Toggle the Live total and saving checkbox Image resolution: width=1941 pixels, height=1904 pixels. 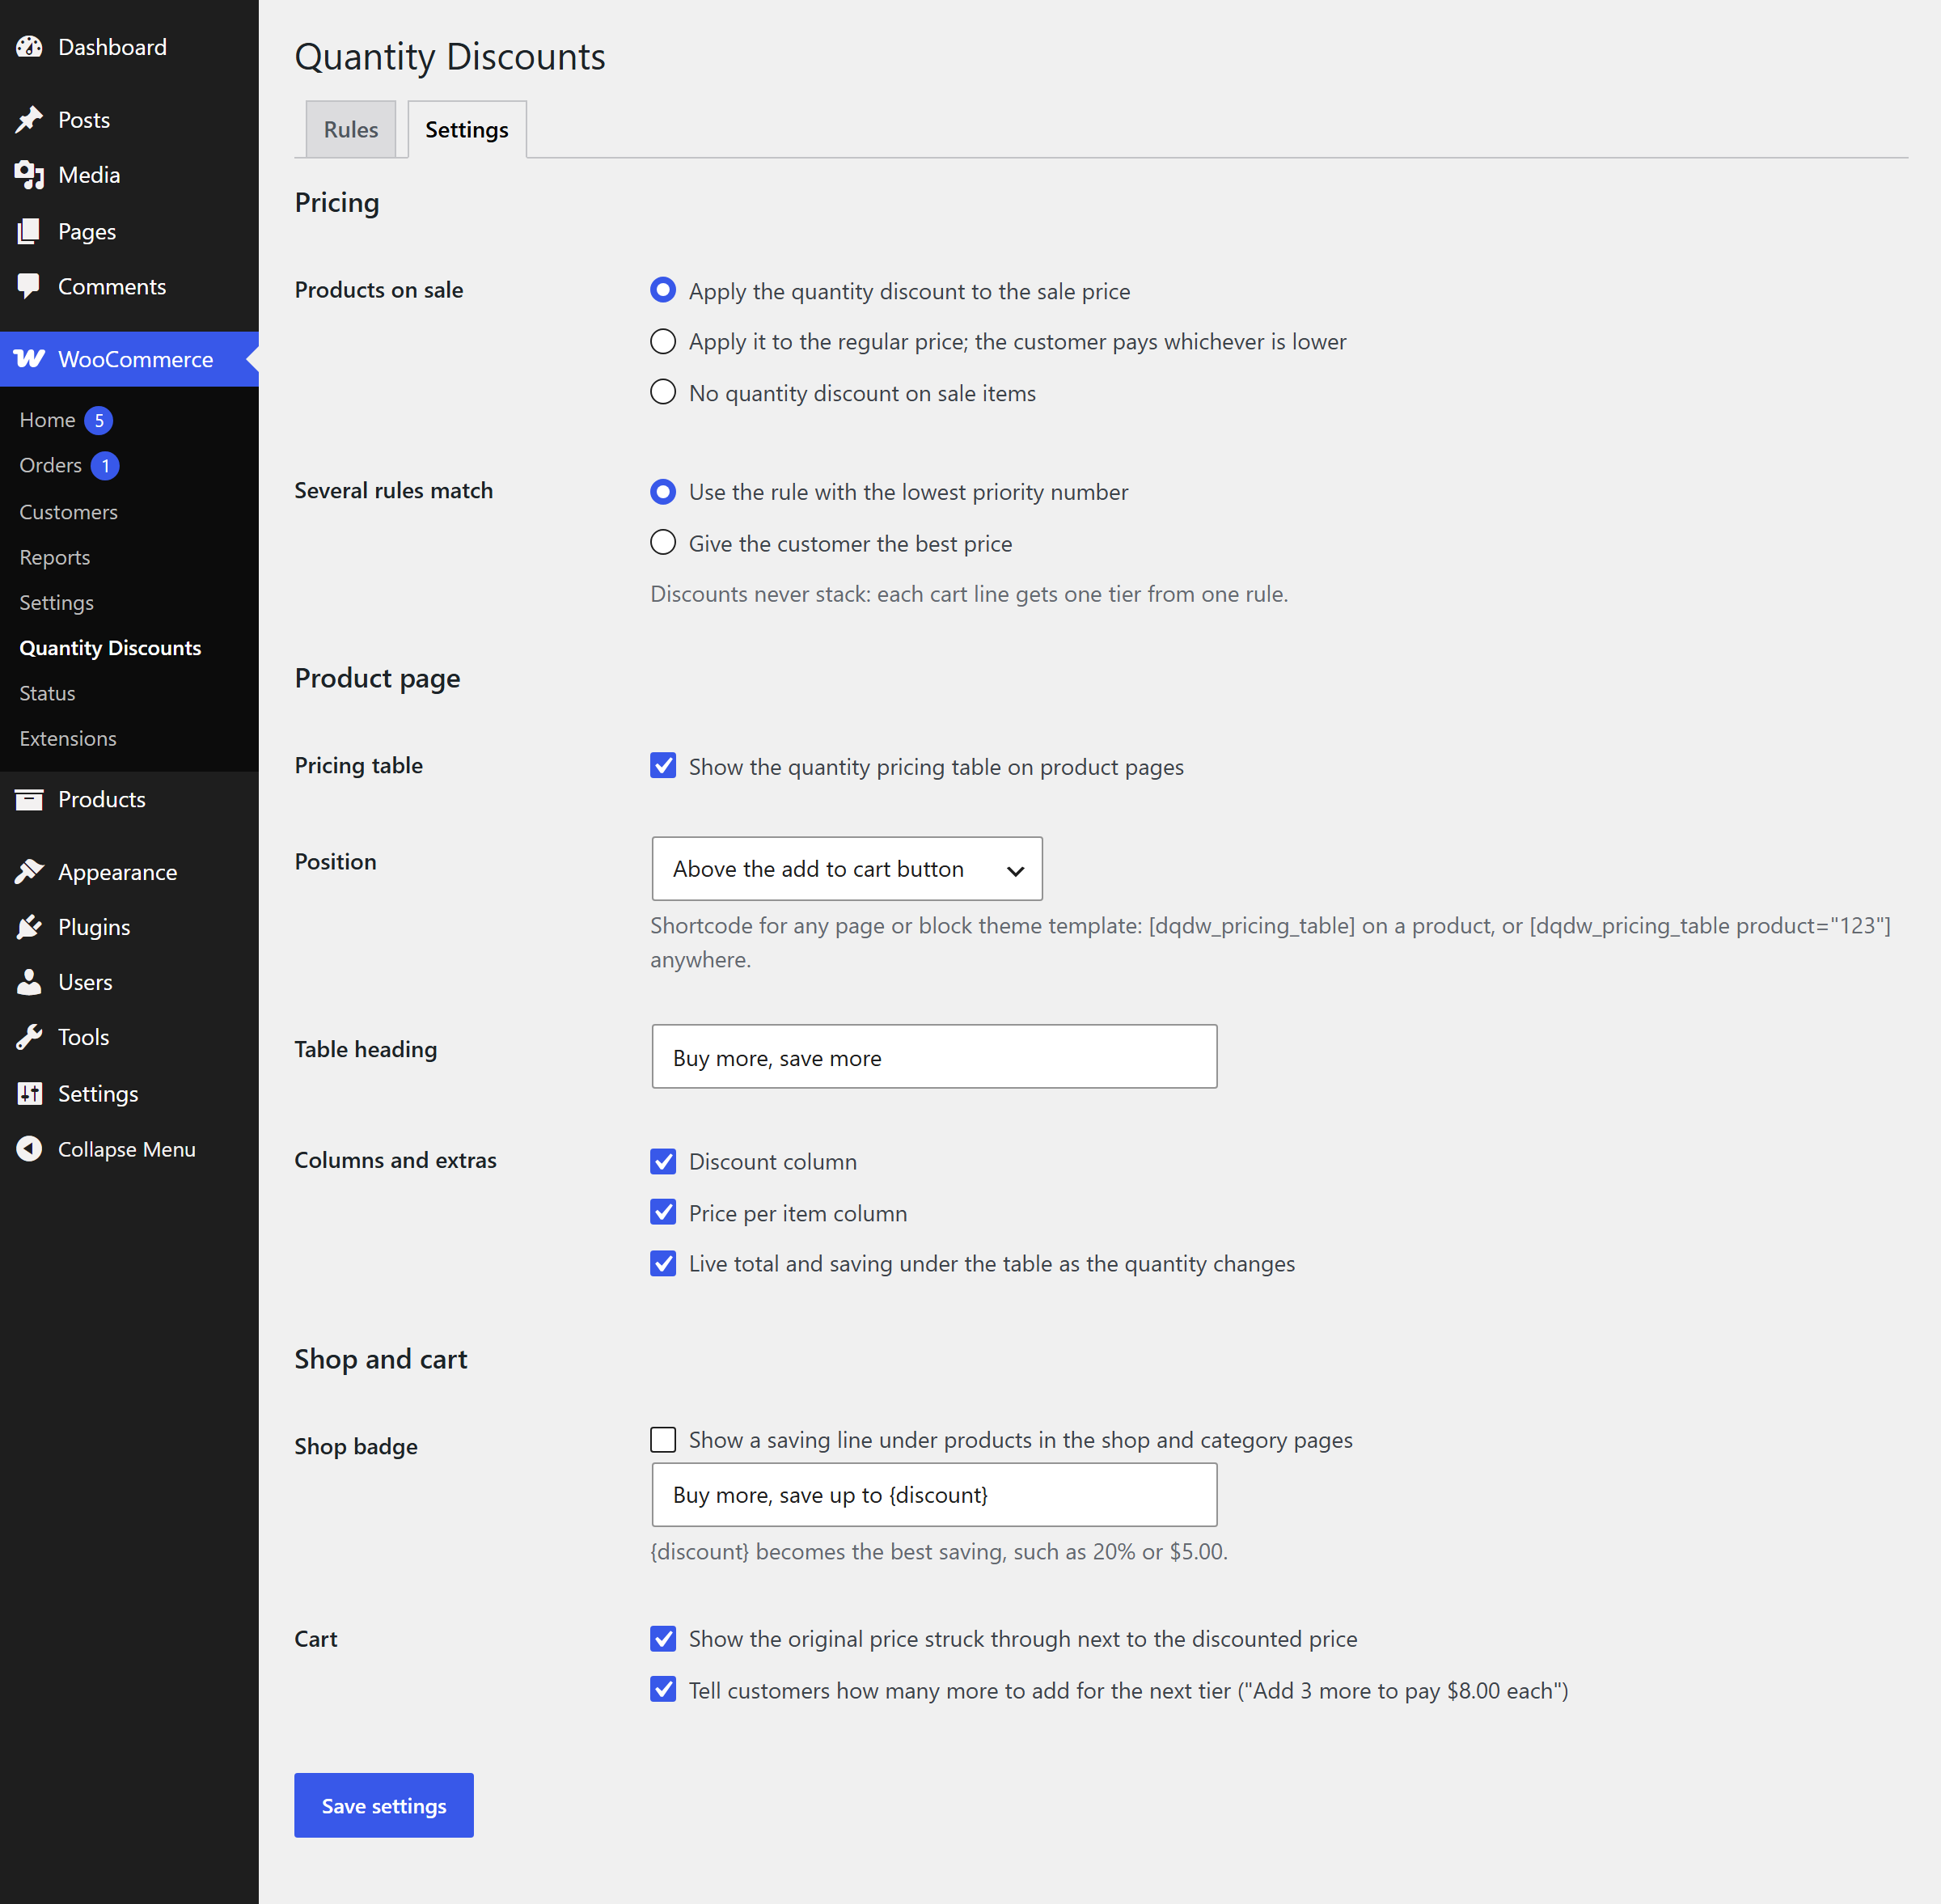click(x=663, y=1263)
